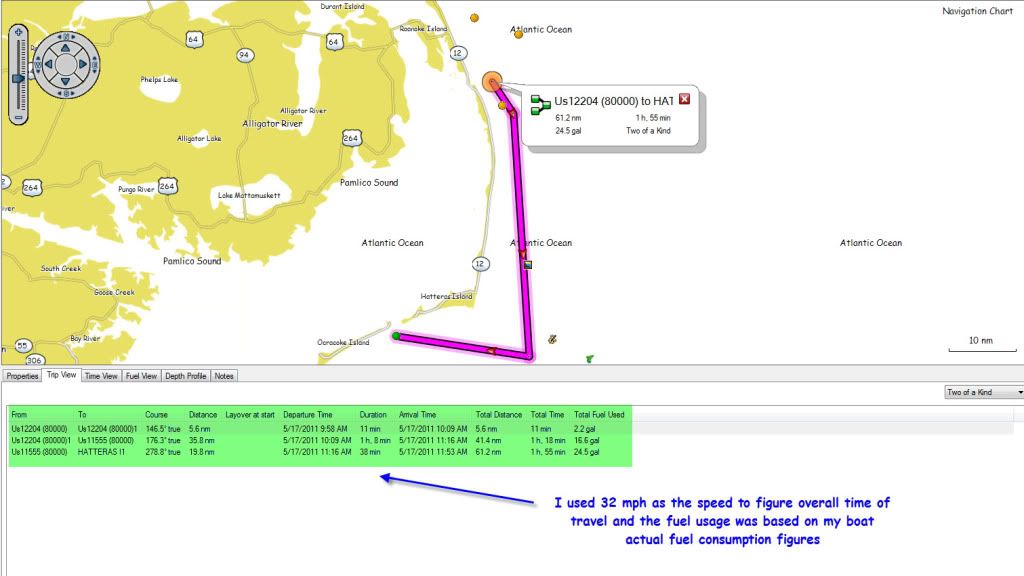Viewport: 1024px width, 576px height.
Task: Click the zoom-out minus icon on the map
Action: tap(18, 116)
